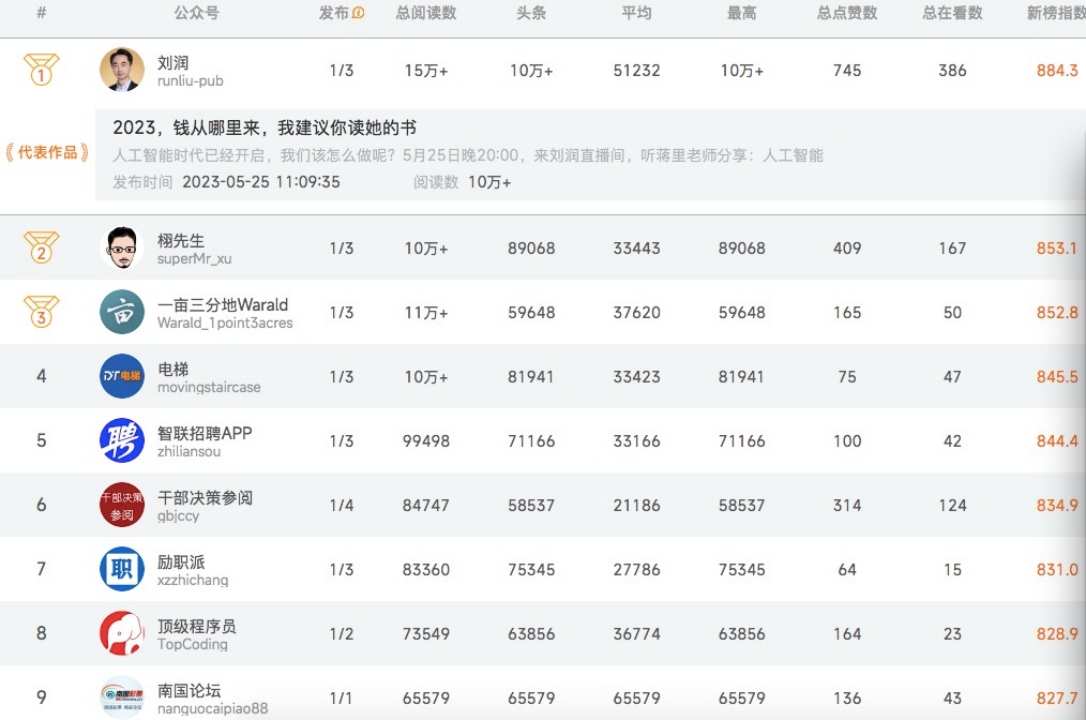This screenshot has width=1086, height=720.
Task: Click 新榜指数 value 844.4
Action: tap(1057, 441)
